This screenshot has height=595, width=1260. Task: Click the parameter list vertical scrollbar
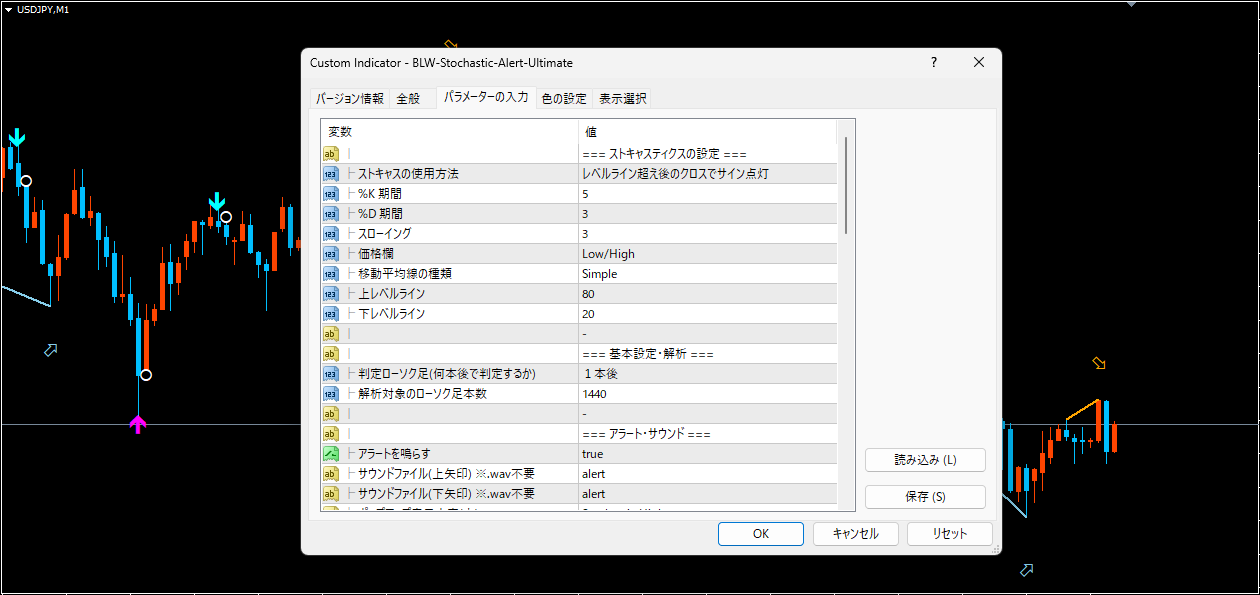(x=847, y=300)
